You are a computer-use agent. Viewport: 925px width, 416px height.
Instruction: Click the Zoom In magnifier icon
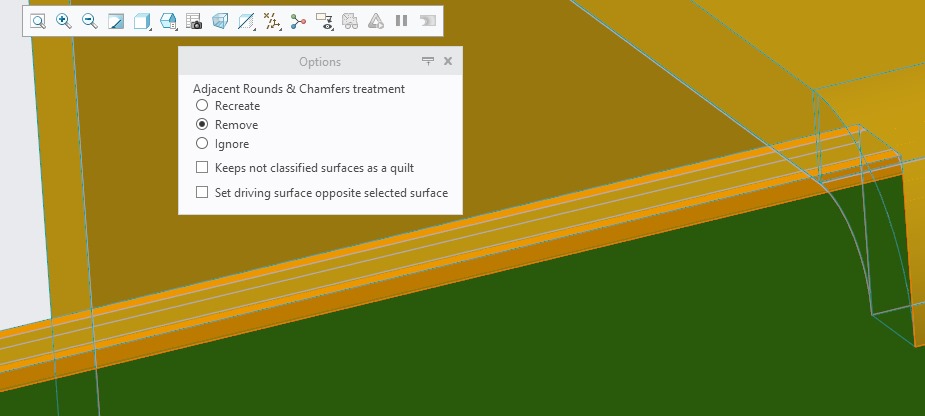[64, 21]
